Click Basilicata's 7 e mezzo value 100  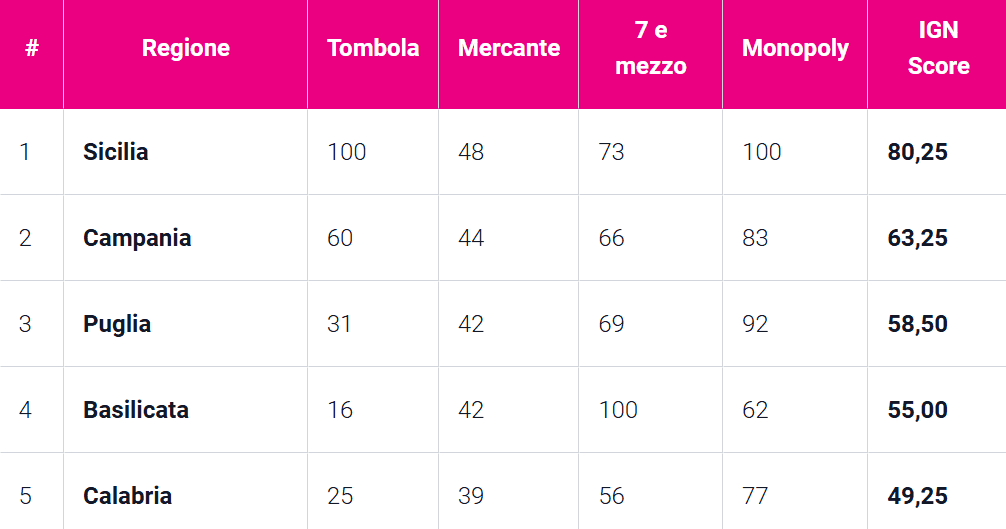click(x=618, y=410)
